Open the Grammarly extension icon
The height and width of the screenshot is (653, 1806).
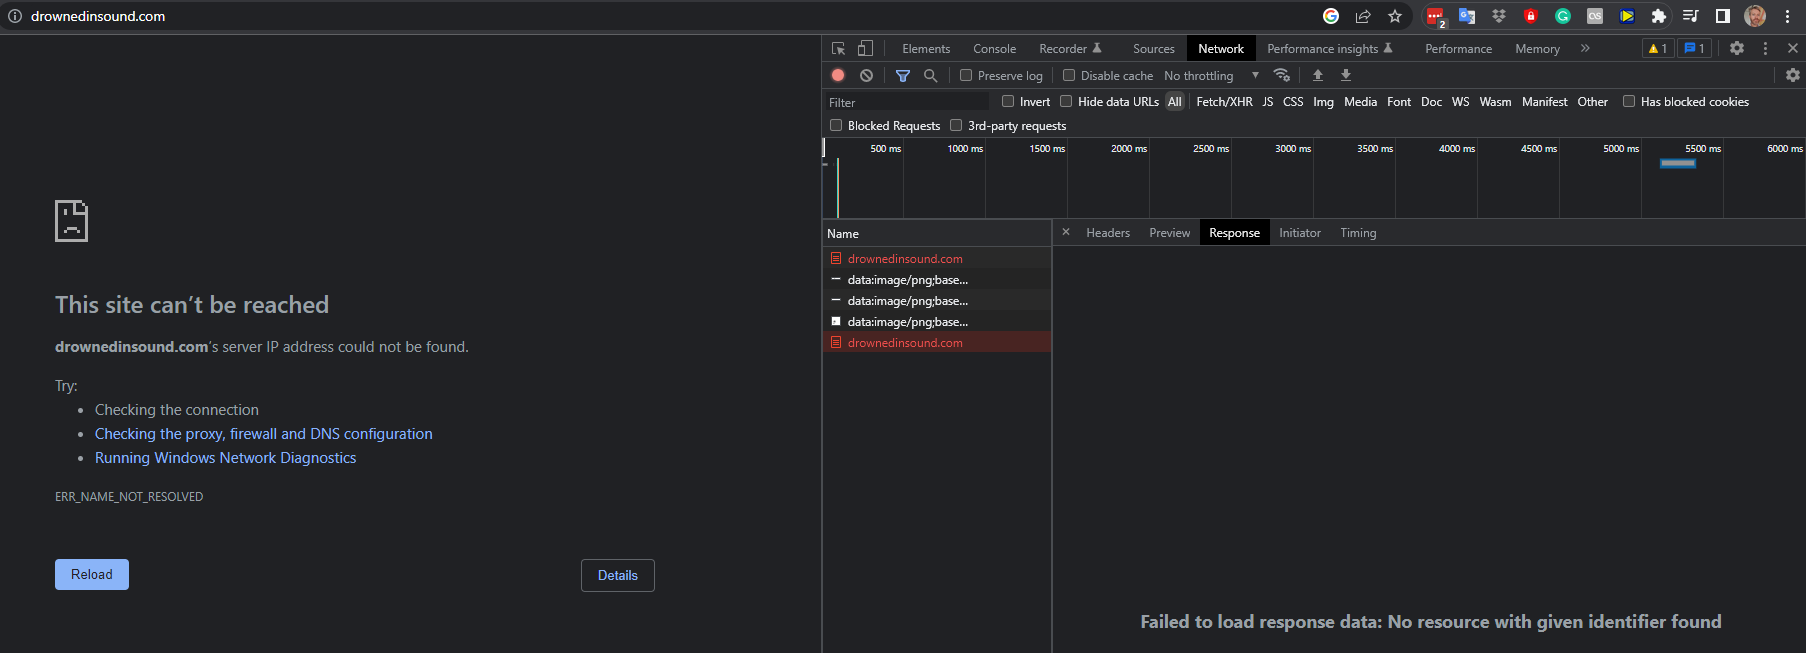(1563, 16)
